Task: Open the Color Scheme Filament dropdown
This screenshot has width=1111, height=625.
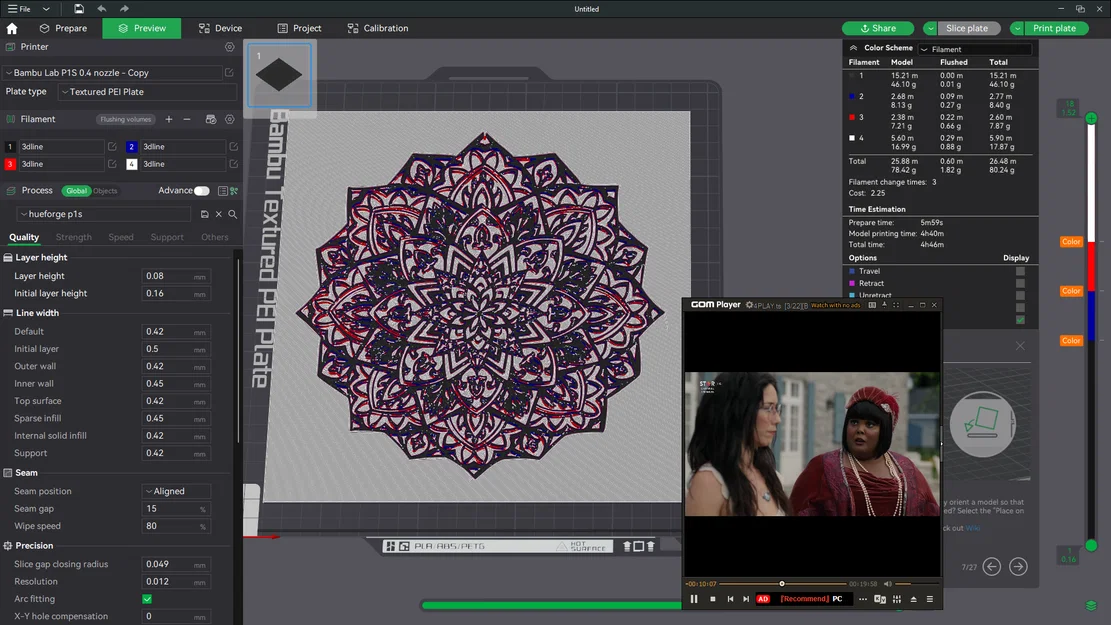Action: (975, 47)
